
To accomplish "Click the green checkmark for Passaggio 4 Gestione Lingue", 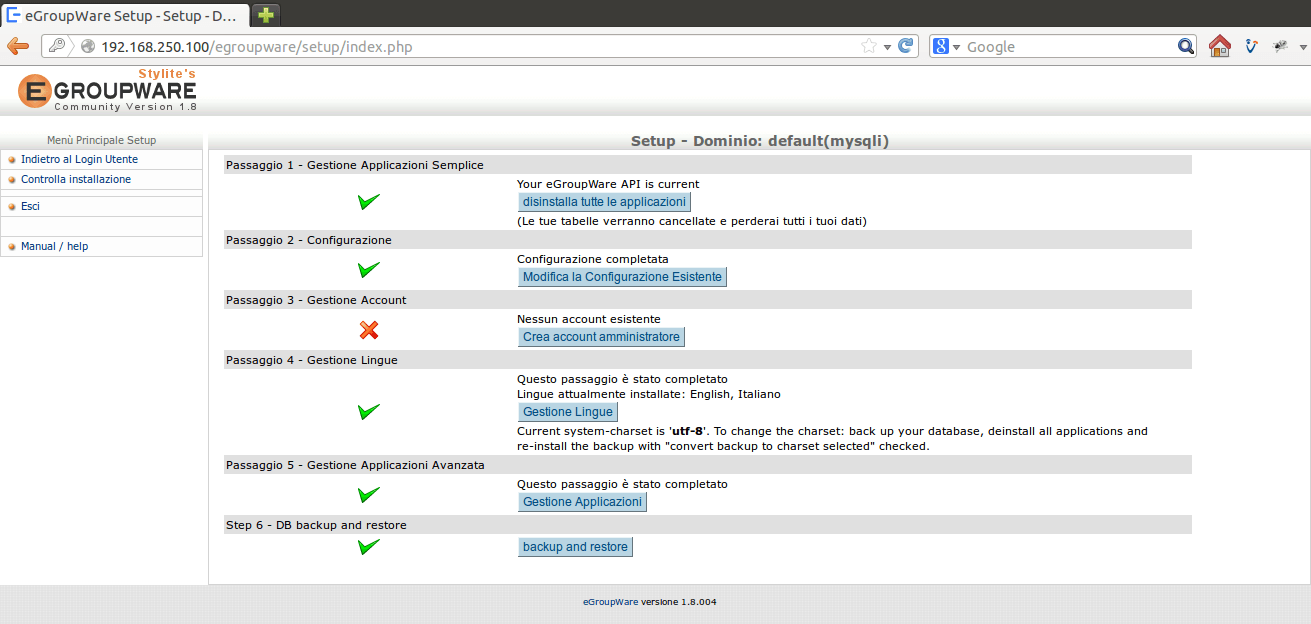I will [369, 412].
